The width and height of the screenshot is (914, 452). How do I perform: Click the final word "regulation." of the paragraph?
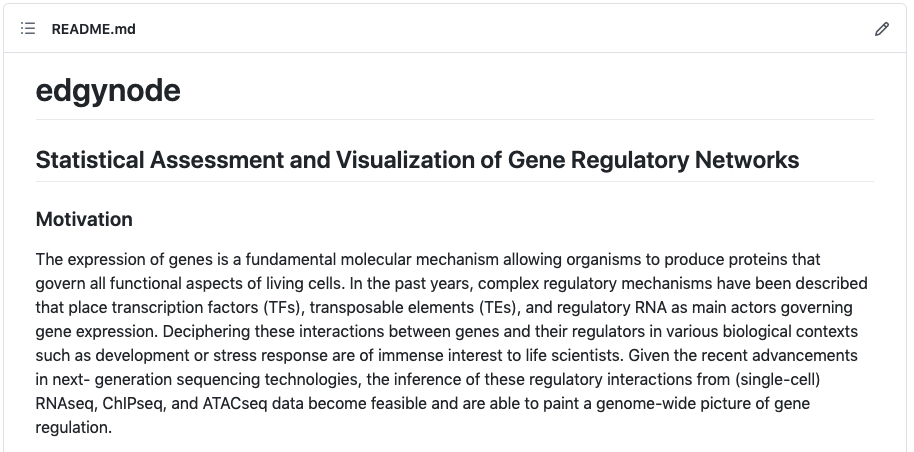pos(73,427)
